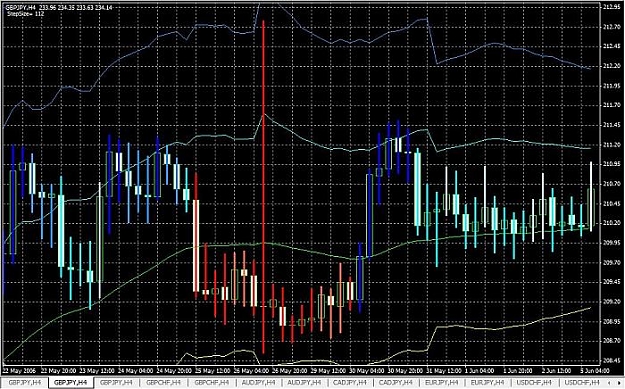
Task: Open the leftmost GBPJPY,H4 chart tab
Action: point(25,383)
